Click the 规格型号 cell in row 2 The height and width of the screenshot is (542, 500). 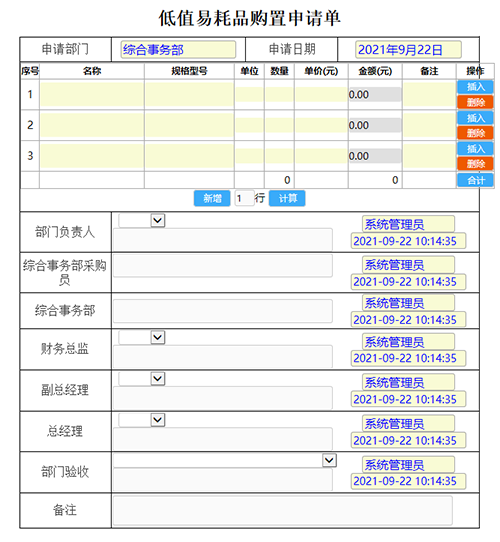[189, 125]
